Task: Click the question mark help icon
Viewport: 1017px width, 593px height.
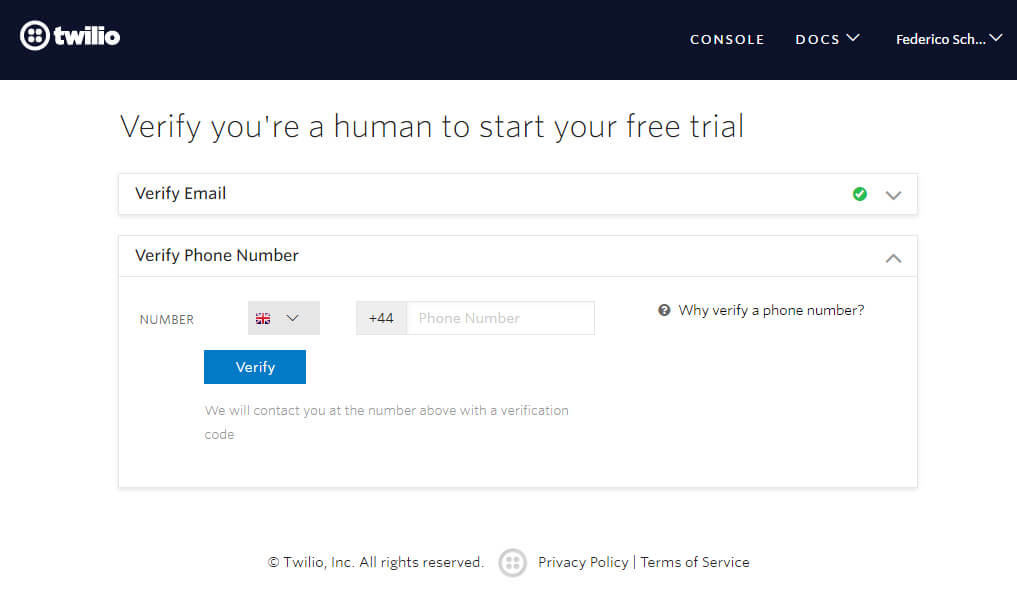Action: (664, 311)
